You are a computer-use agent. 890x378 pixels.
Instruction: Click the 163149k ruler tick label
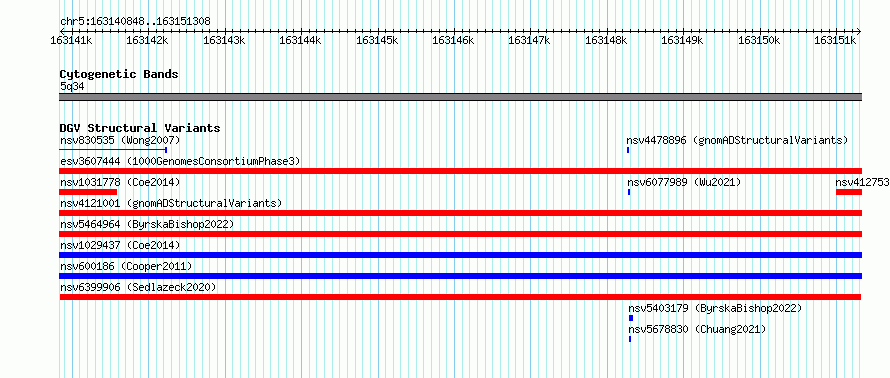683,40
